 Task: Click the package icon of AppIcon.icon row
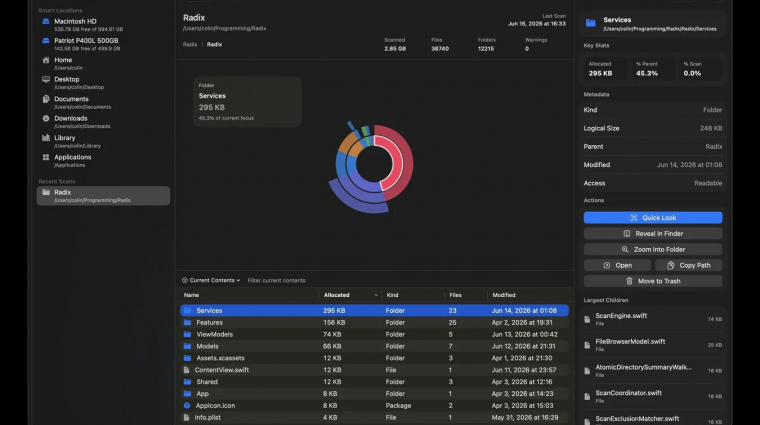pyautogui.click(x=187, y=406)
